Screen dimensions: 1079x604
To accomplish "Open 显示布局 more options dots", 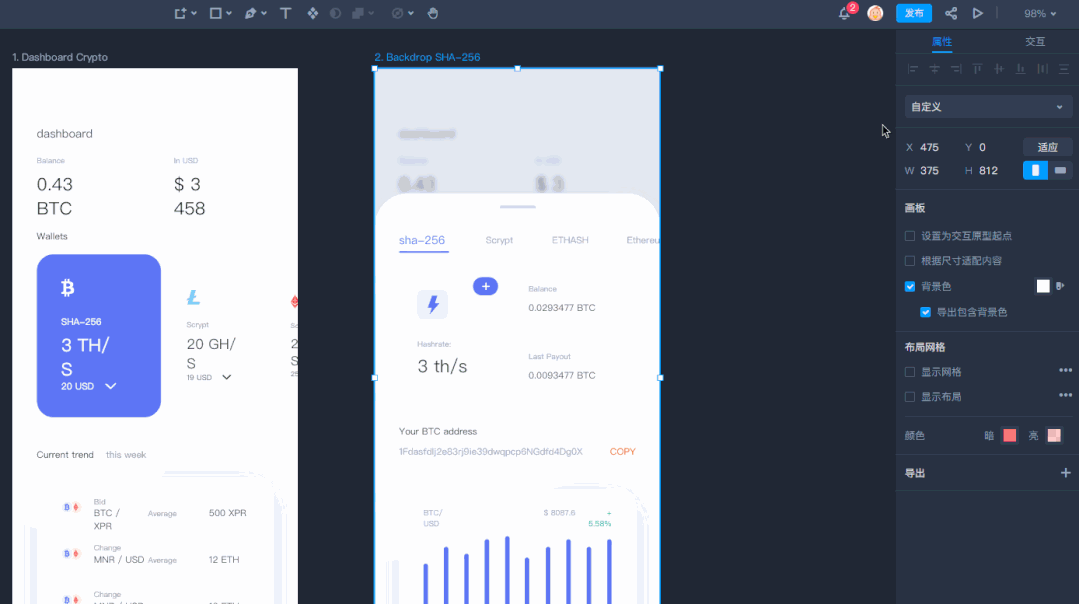I will click(1065, 395).
